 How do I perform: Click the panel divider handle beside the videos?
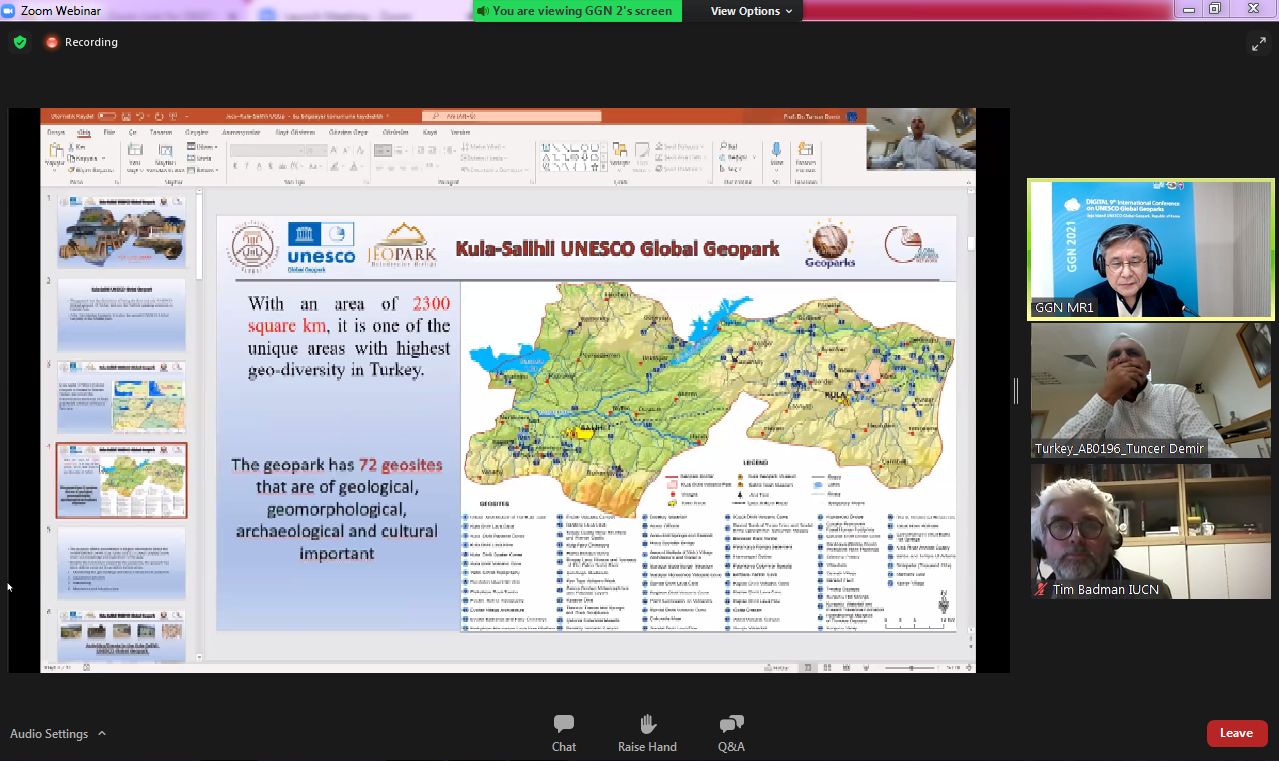click(x=1016, y=391)
